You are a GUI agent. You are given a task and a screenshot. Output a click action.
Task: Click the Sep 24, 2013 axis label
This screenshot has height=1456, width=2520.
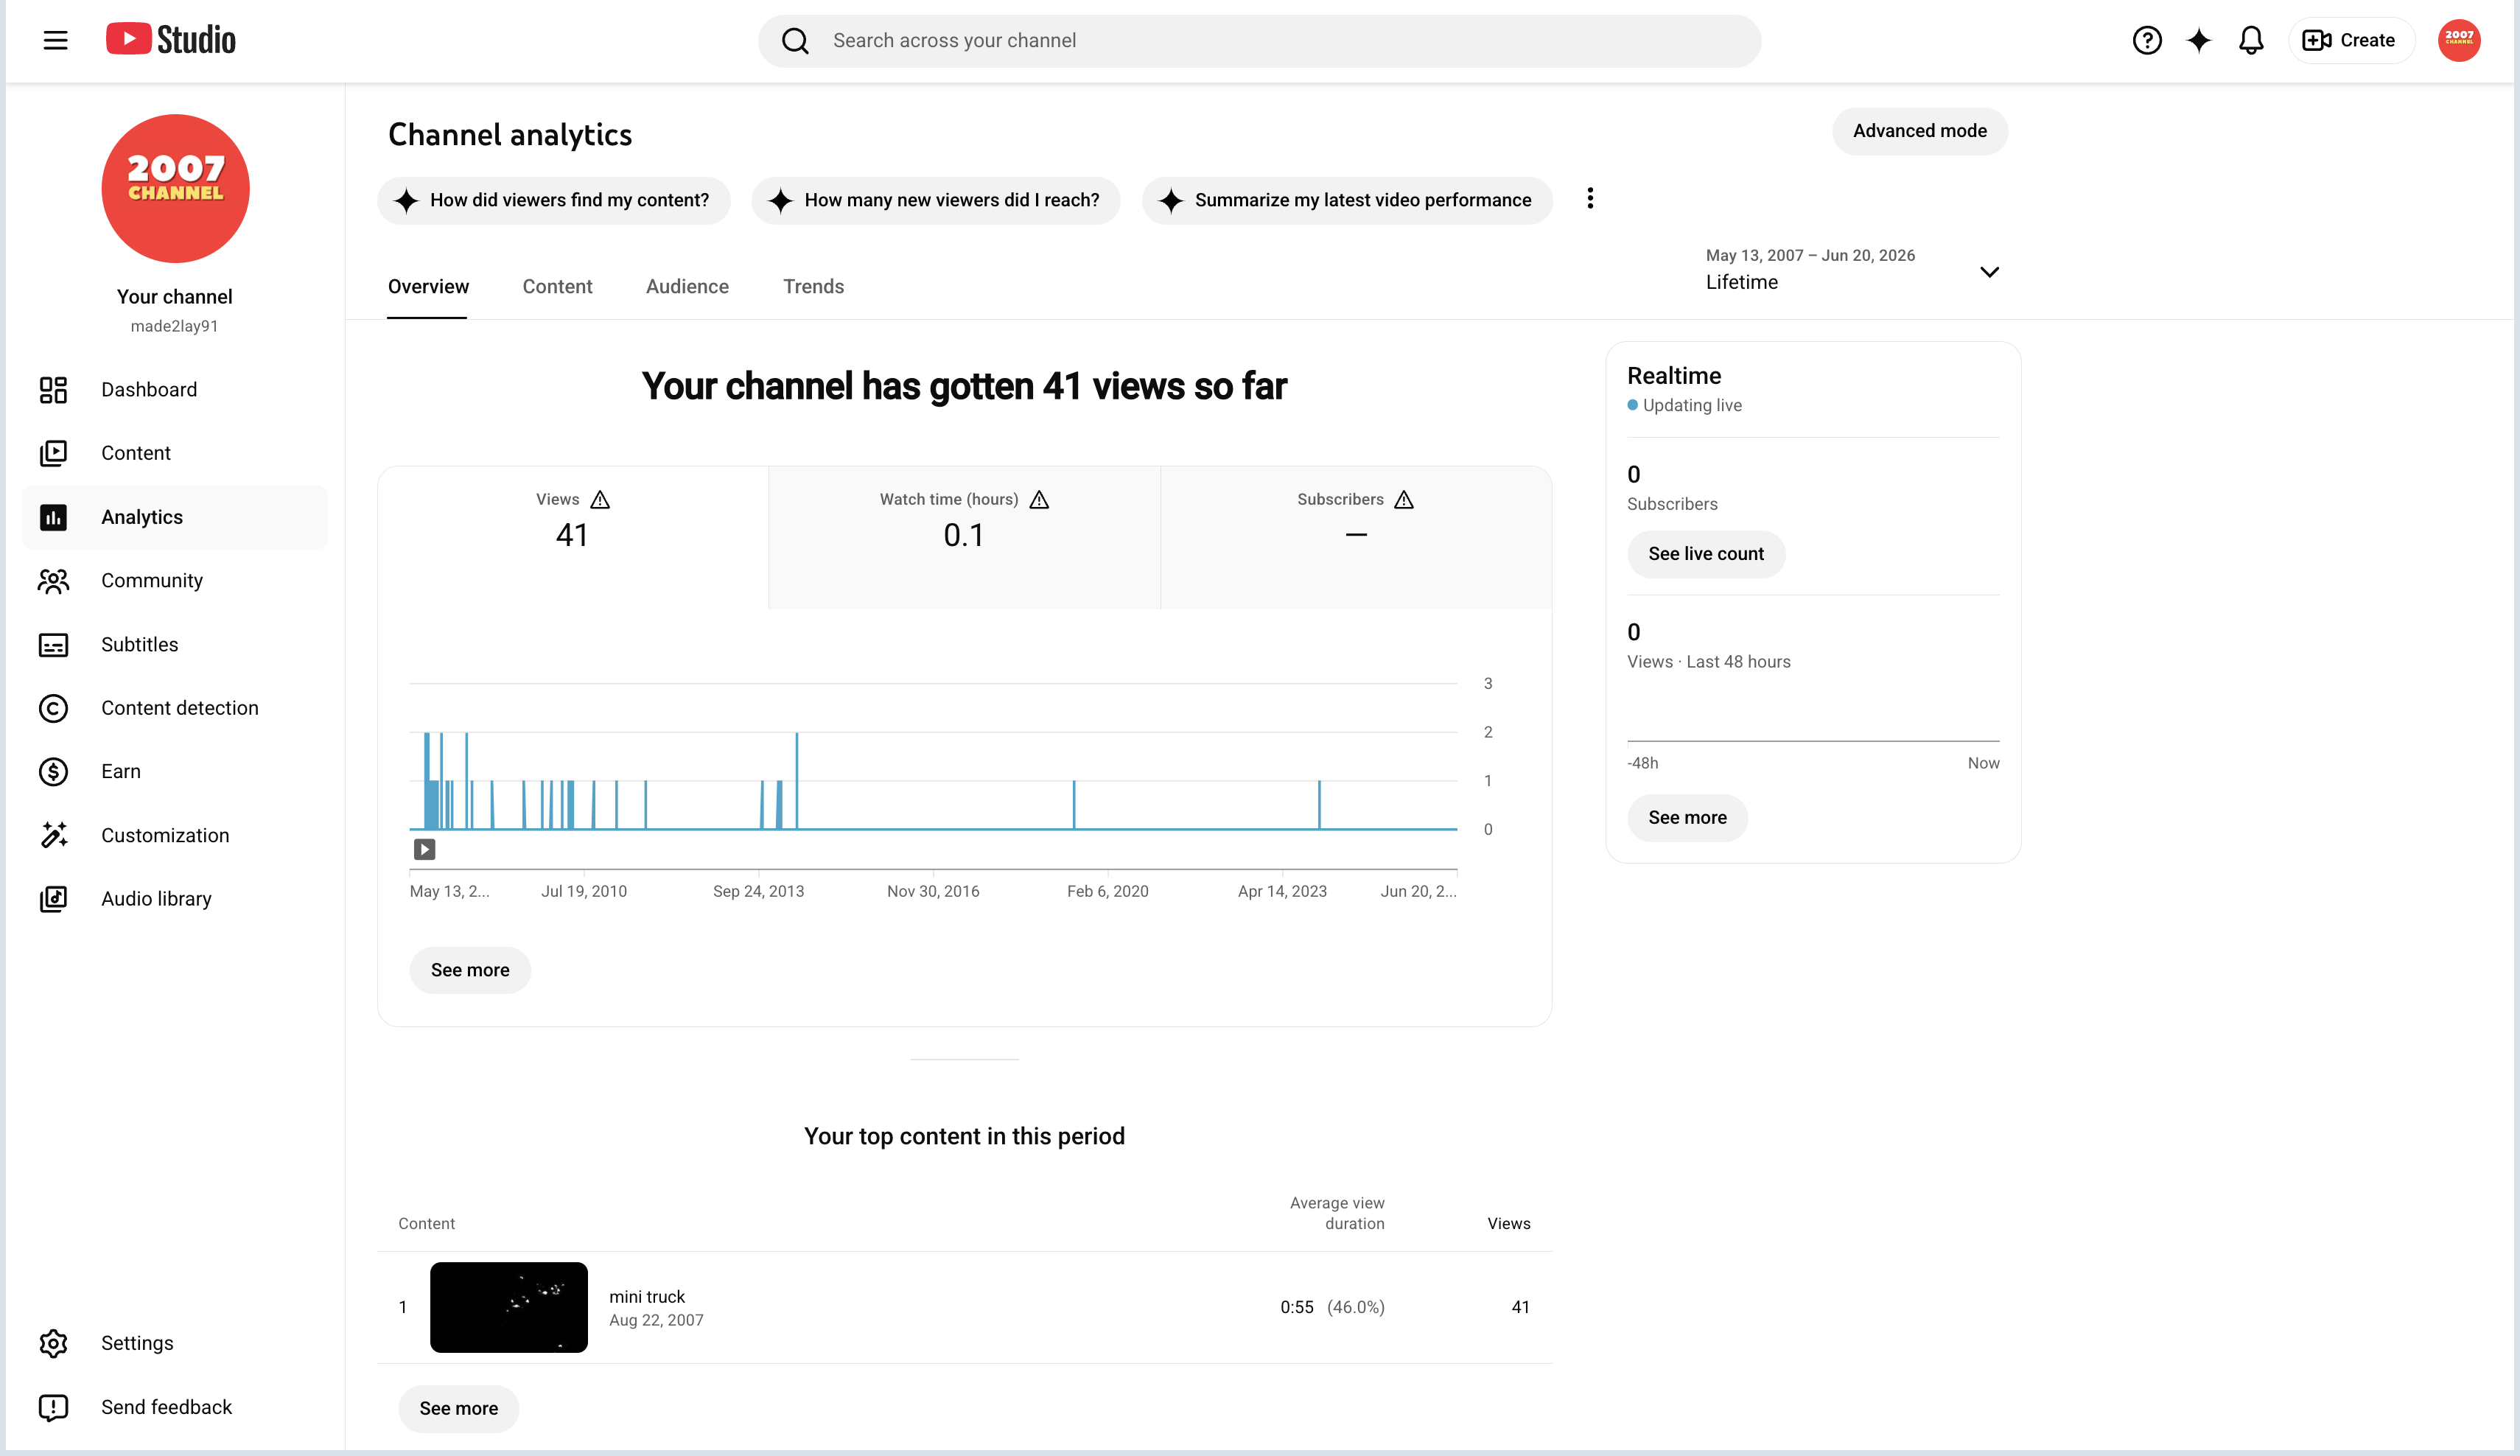point(758,891)
